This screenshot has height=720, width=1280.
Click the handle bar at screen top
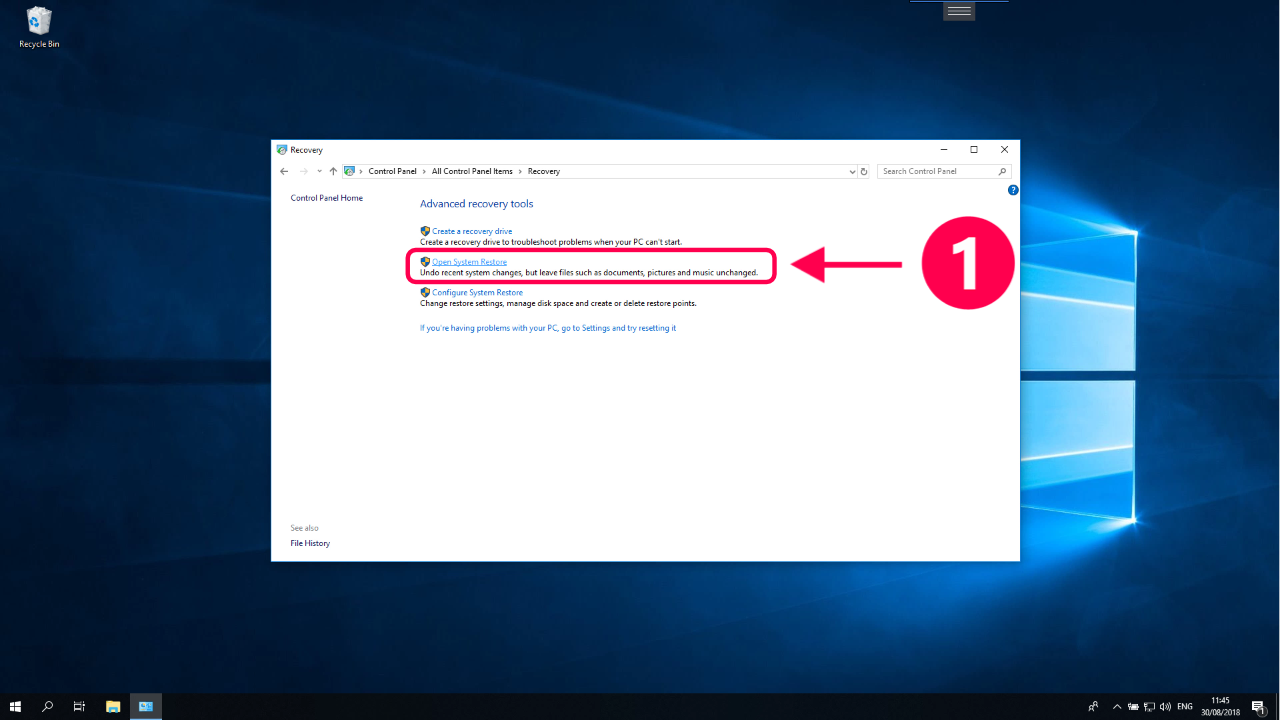coord(959,10)
